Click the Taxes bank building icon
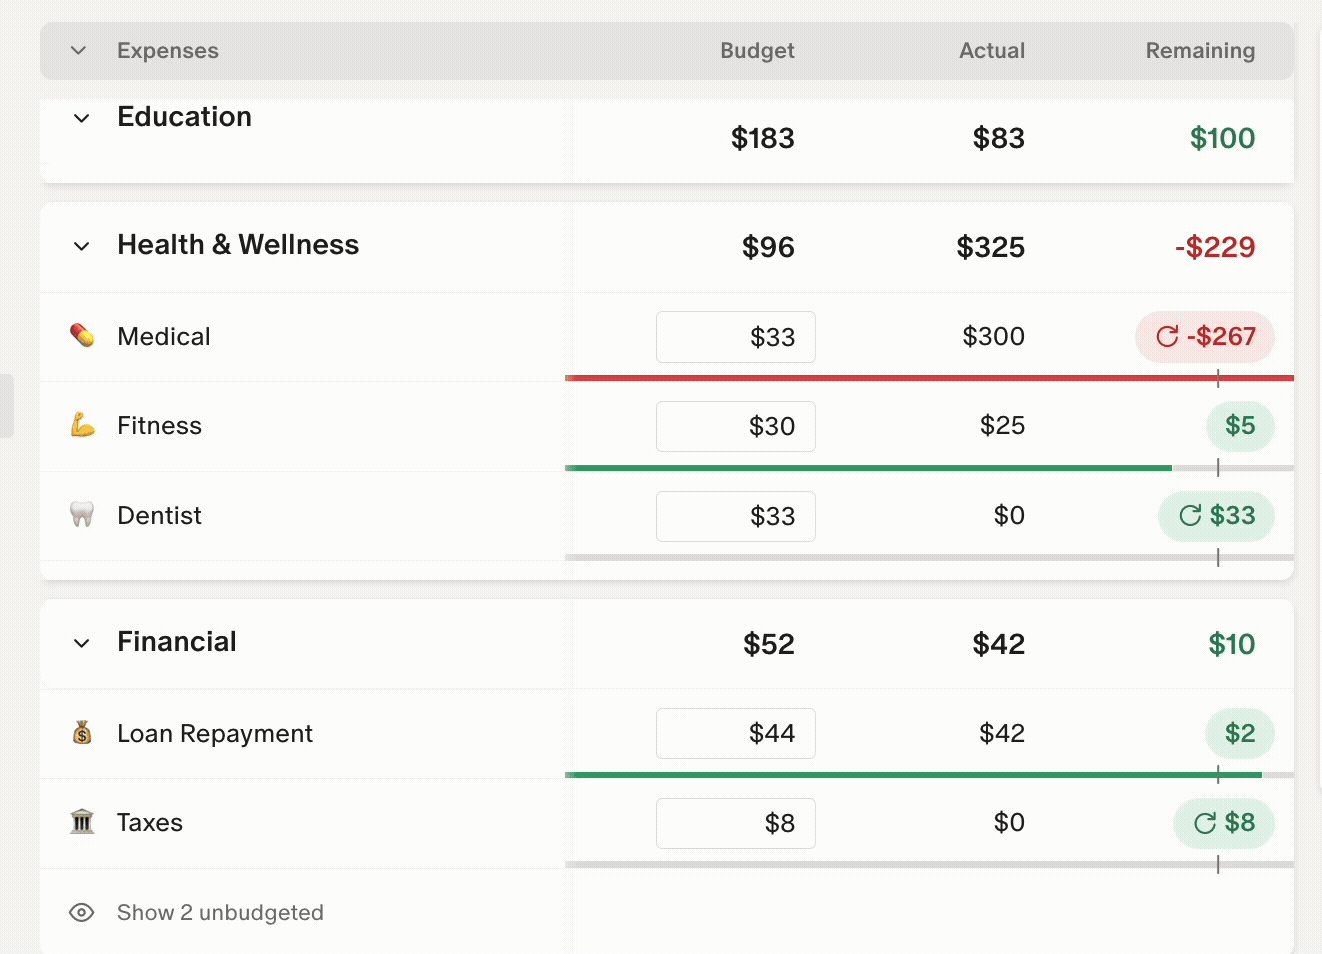 82,822
